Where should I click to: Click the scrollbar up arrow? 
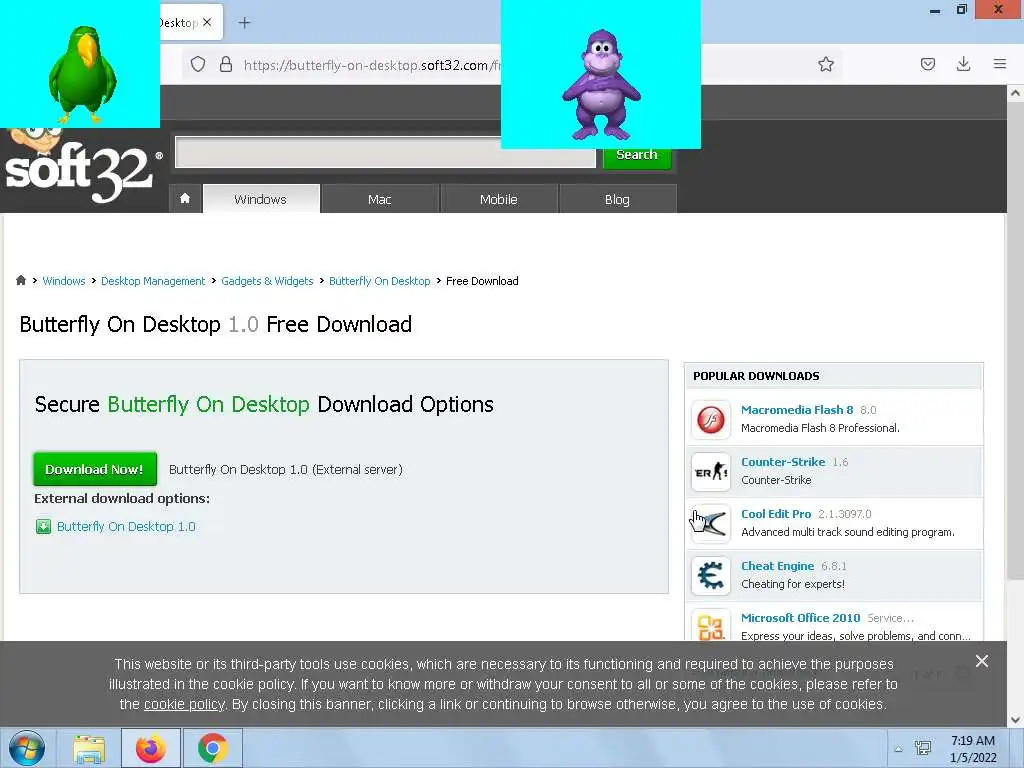pyautogui.click(x=1015, y=93)
